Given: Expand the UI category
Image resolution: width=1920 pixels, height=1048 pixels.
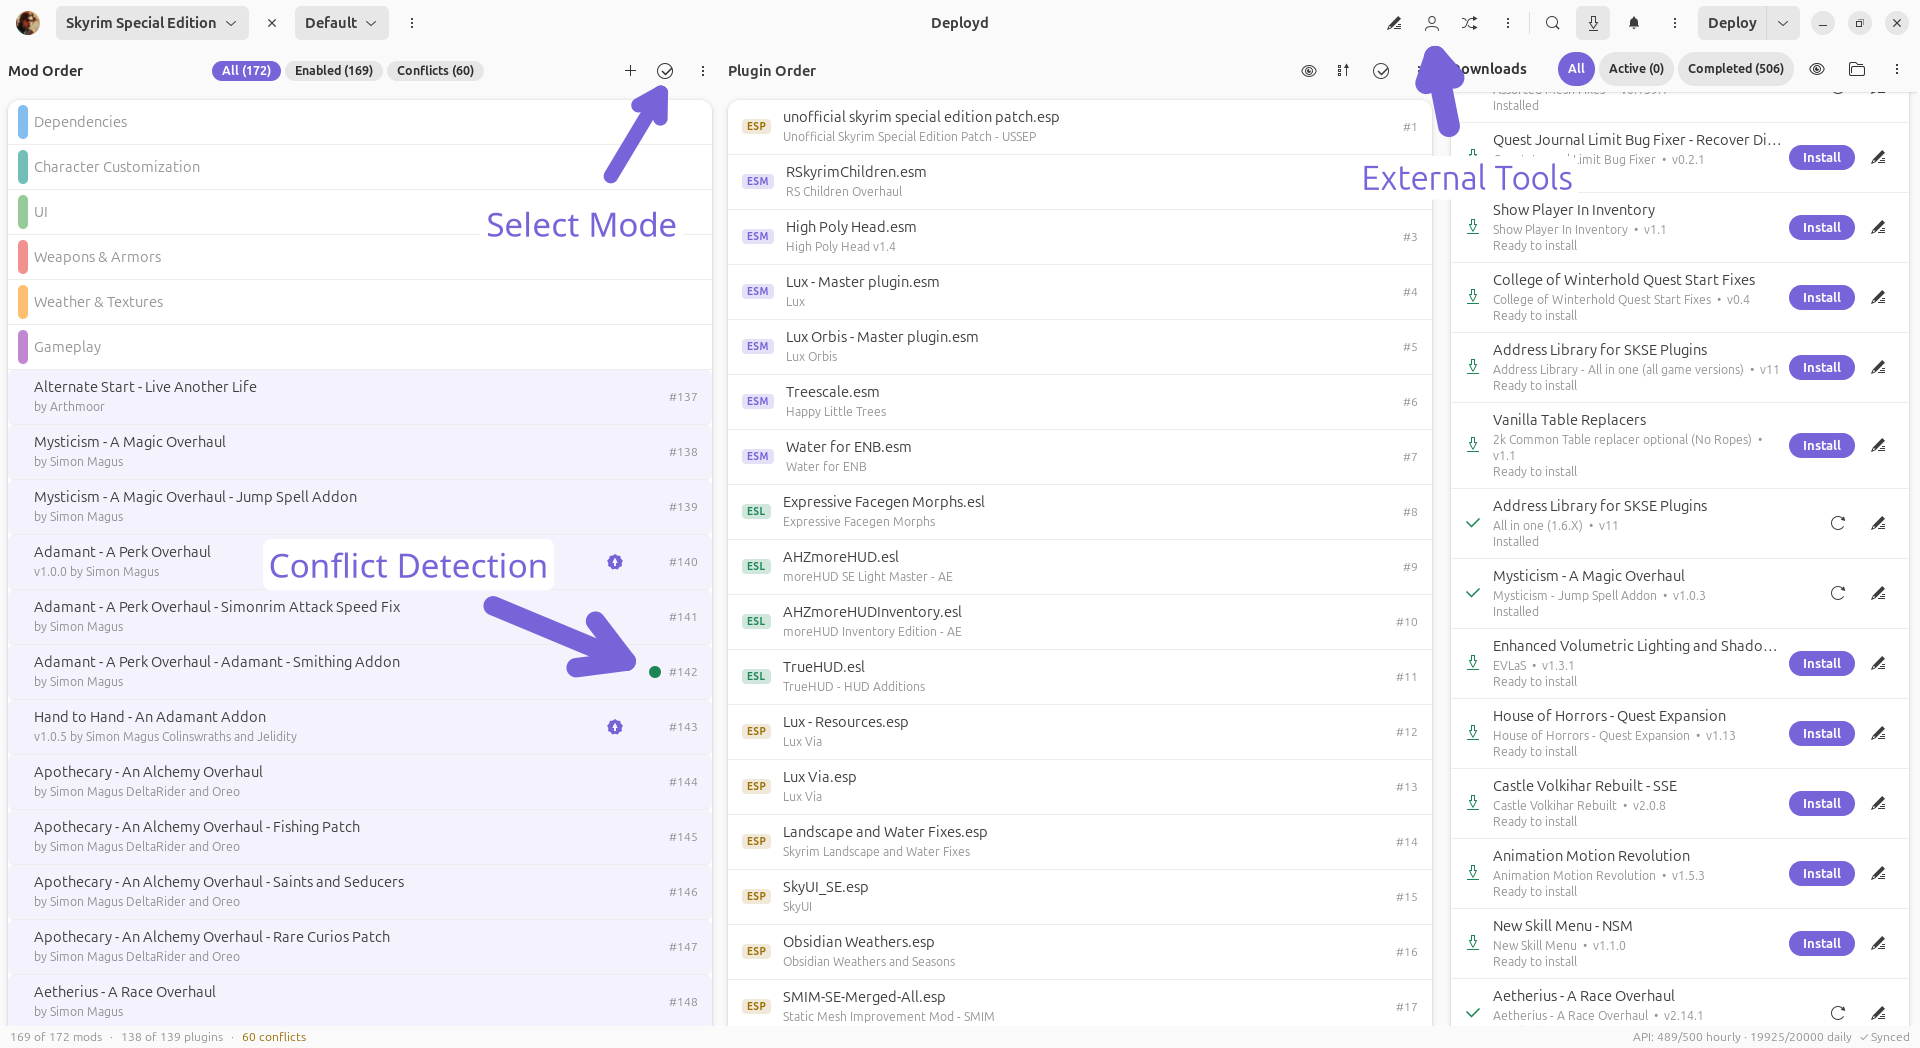Looking at the screenshot, I should (360, 212).
